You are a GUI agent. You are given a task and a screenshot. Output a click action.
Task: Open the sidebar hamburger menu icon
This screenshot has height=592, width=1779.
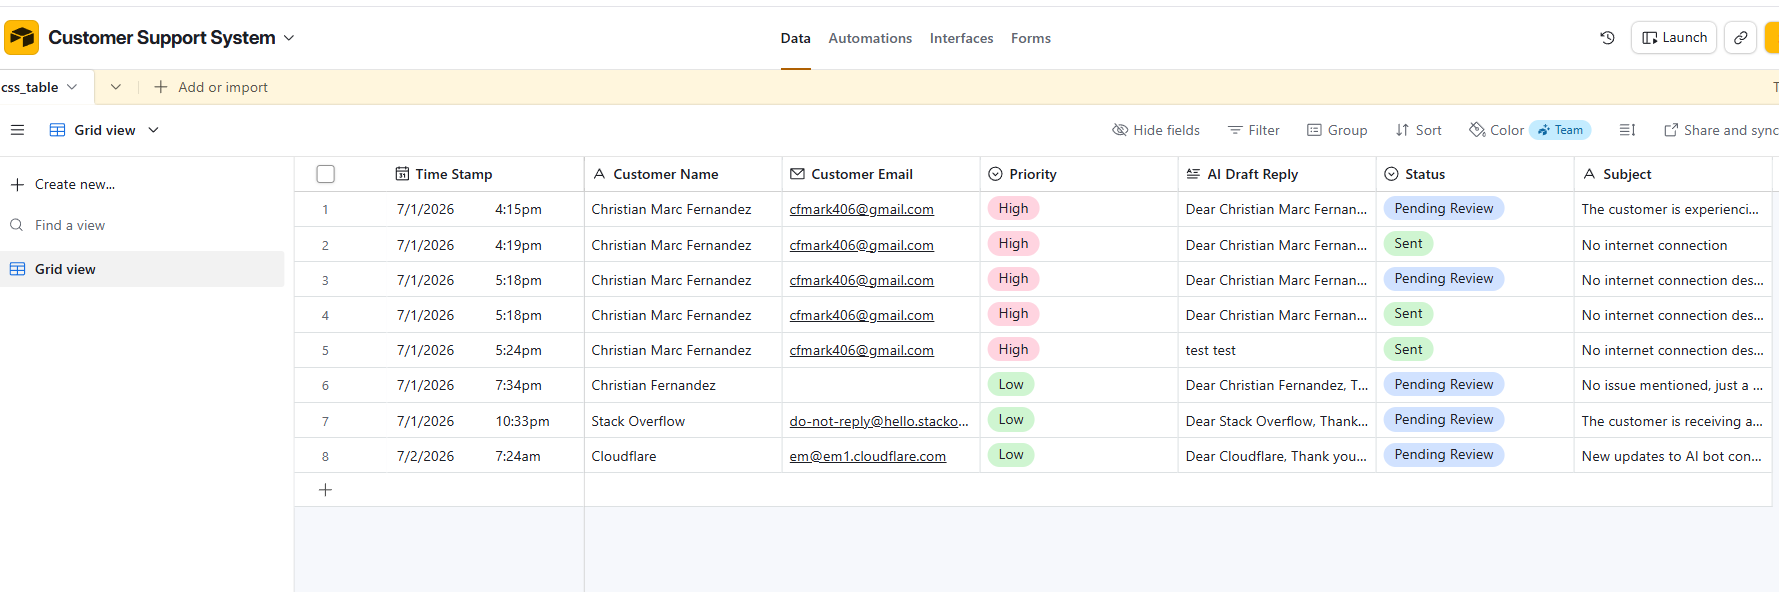pos(17,130)
